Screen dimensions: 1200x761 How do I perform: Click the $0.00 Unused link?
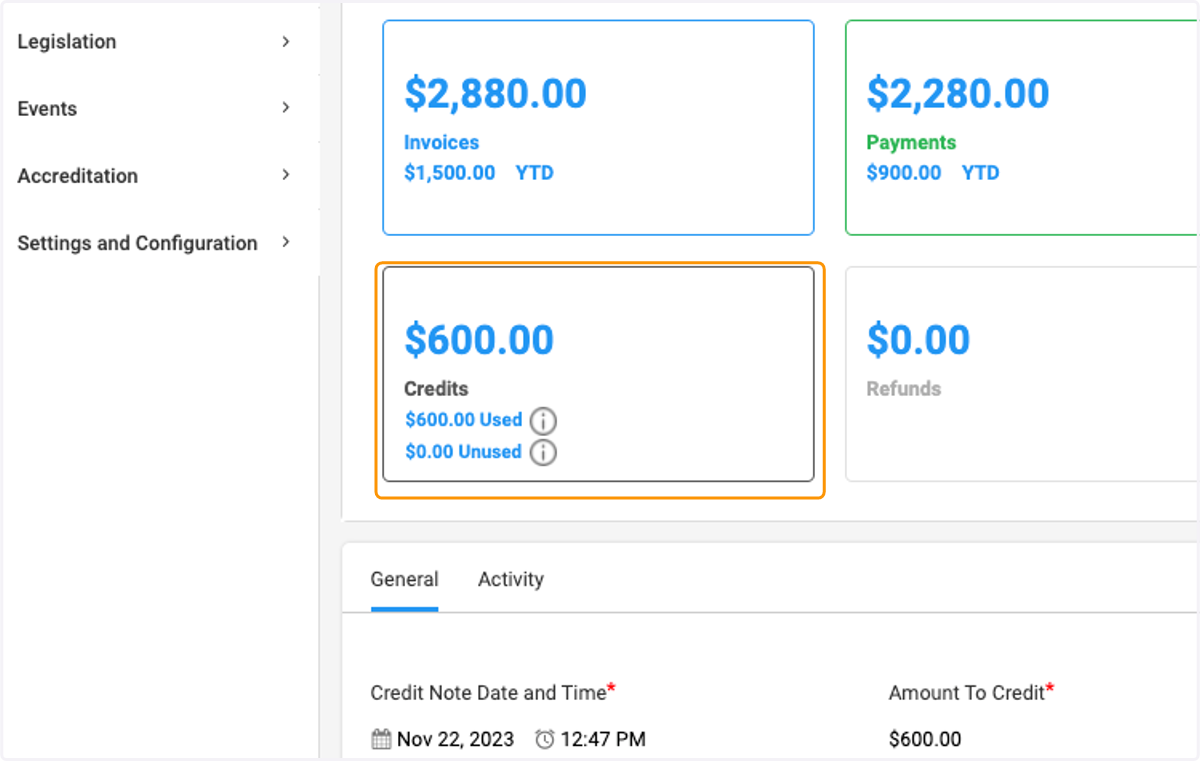click(x=463, y=452)
